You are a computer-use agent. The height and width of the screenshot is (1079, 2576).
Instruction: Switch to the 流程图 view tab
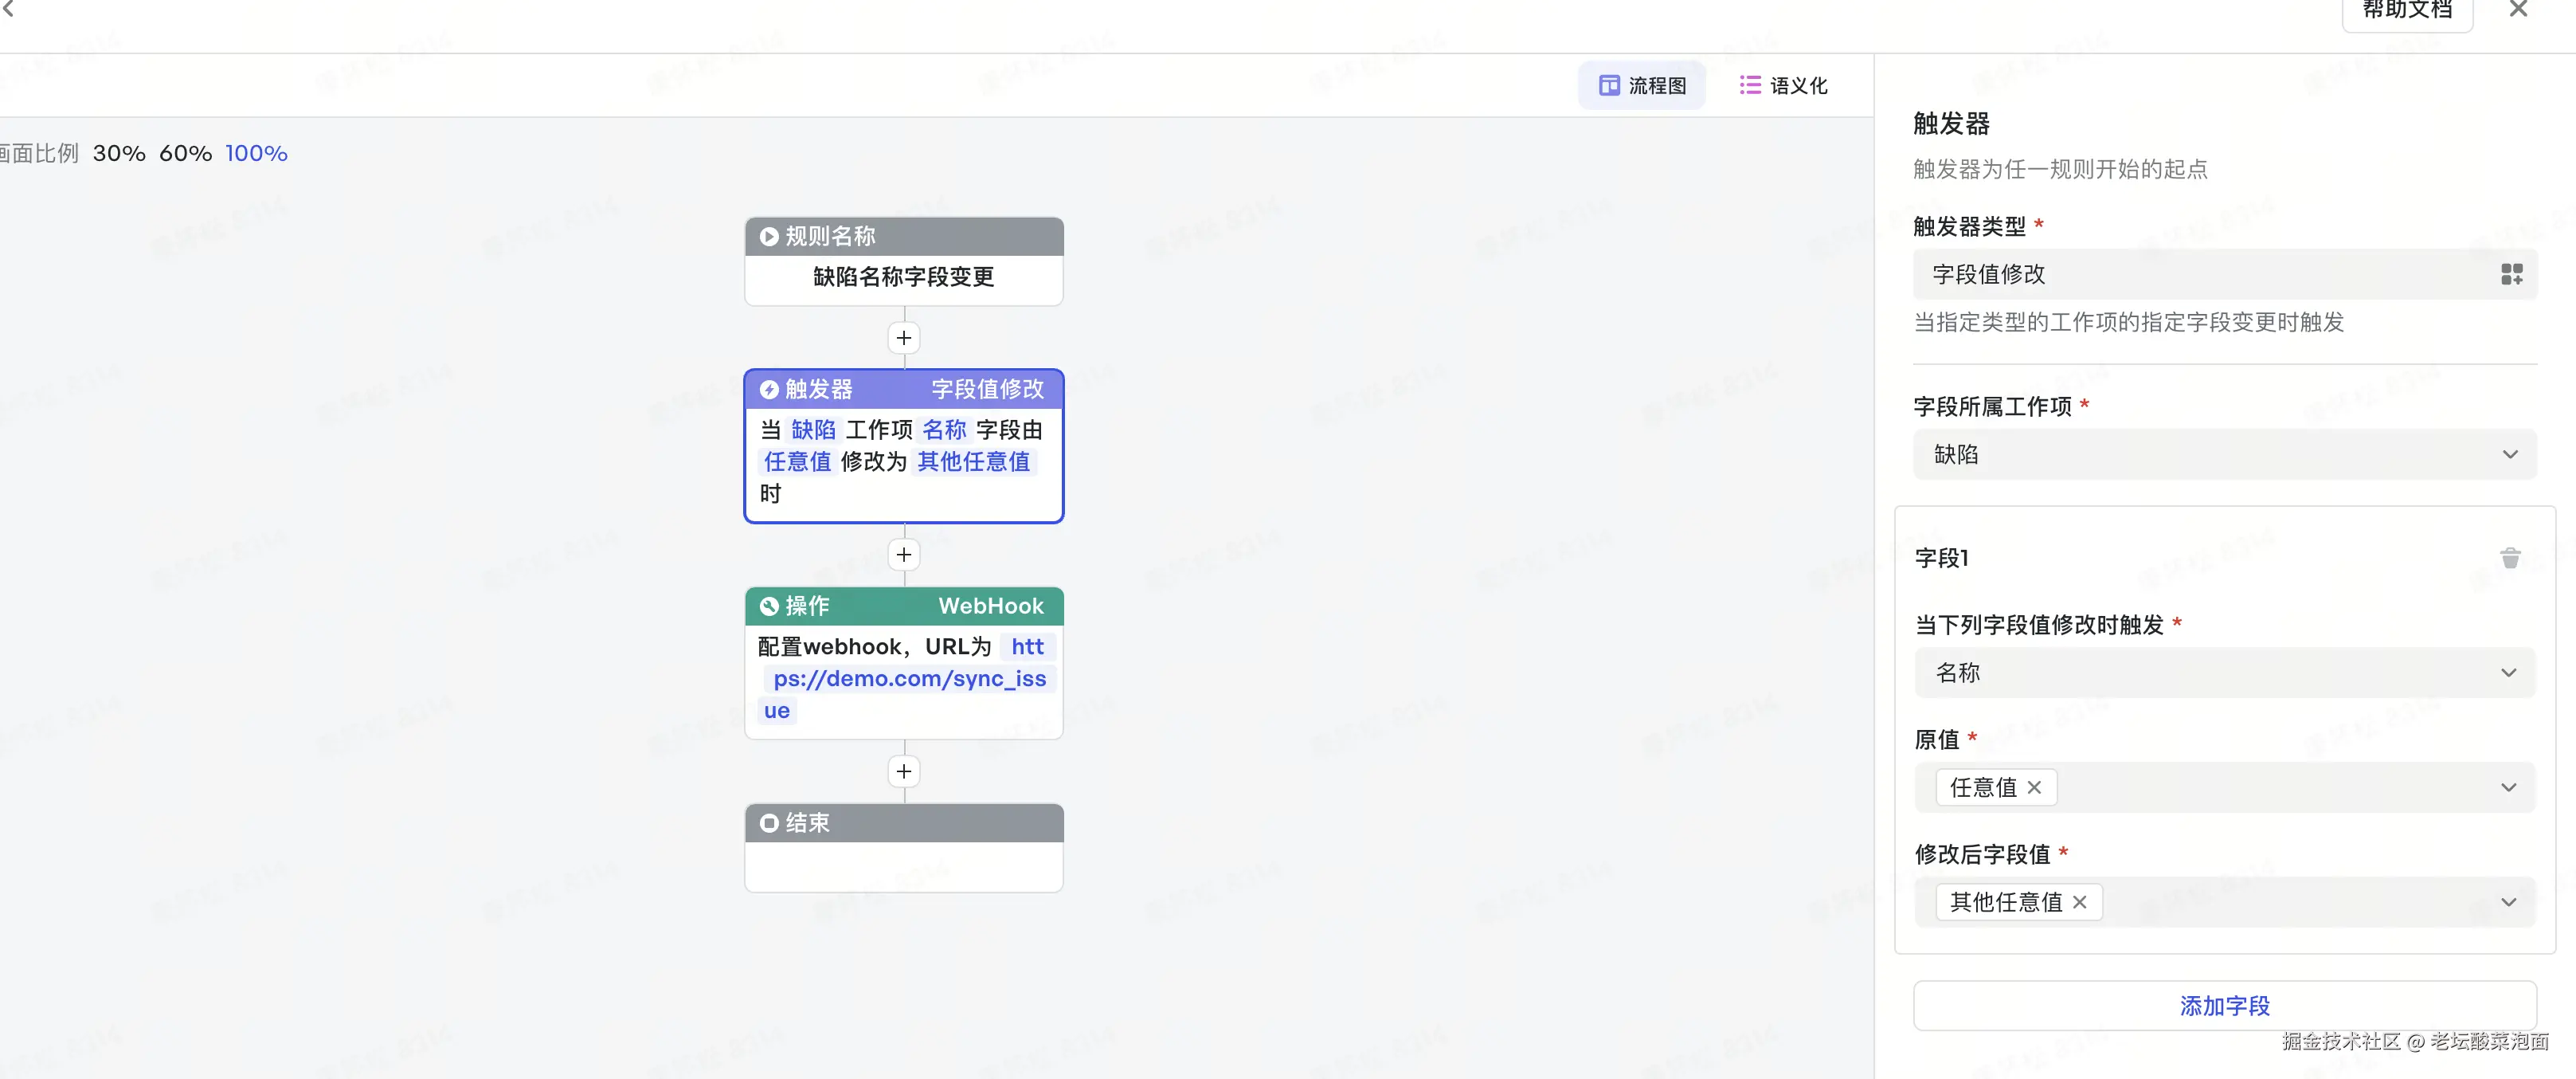tap(1642, 85)
